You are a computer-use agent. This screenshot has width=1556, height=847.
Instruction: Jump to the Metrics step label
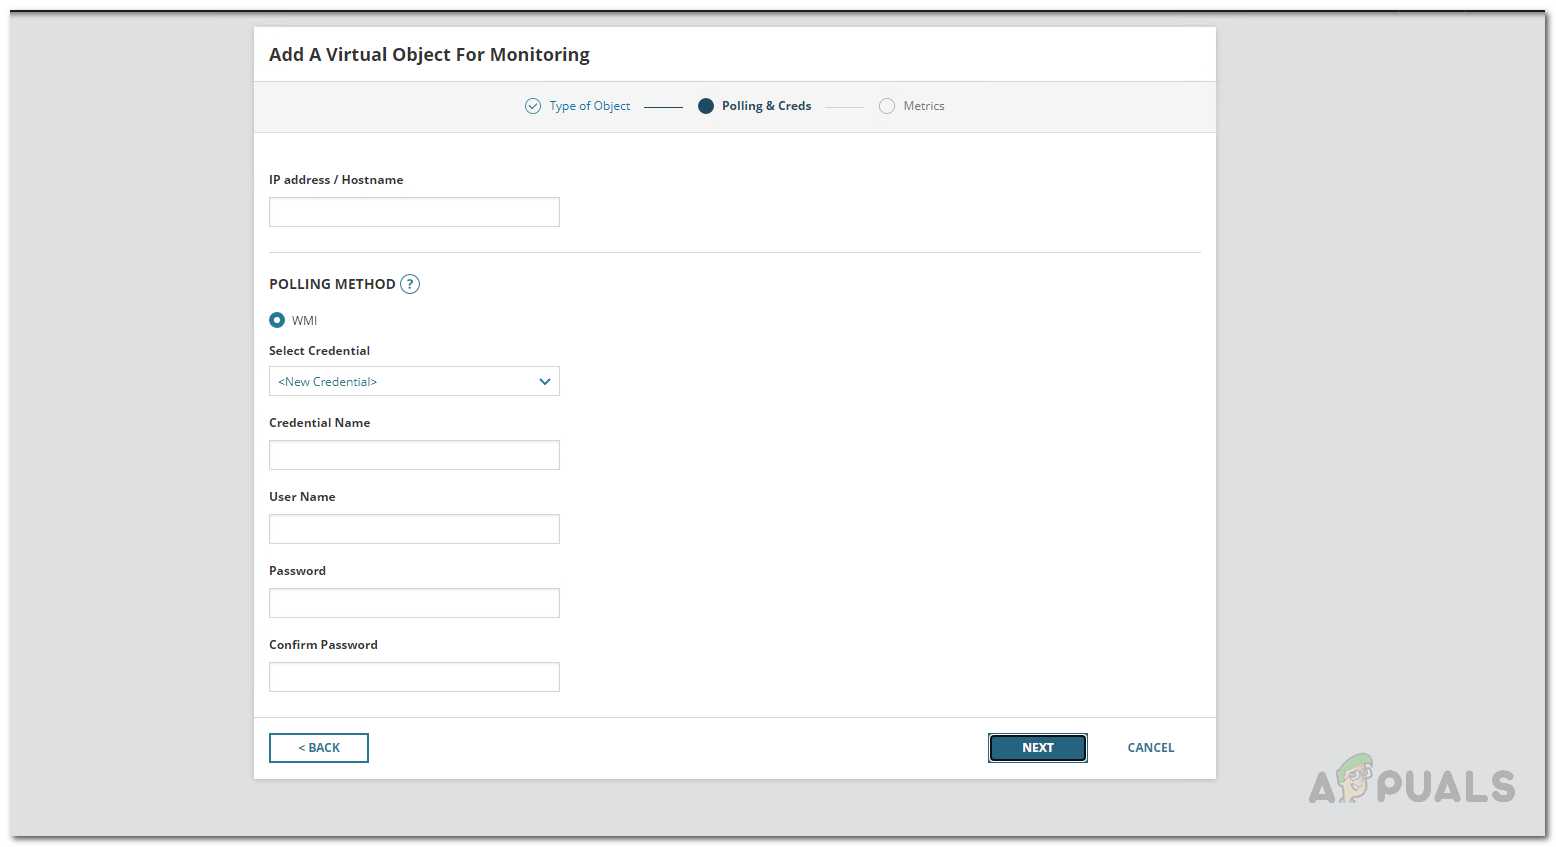923,106
